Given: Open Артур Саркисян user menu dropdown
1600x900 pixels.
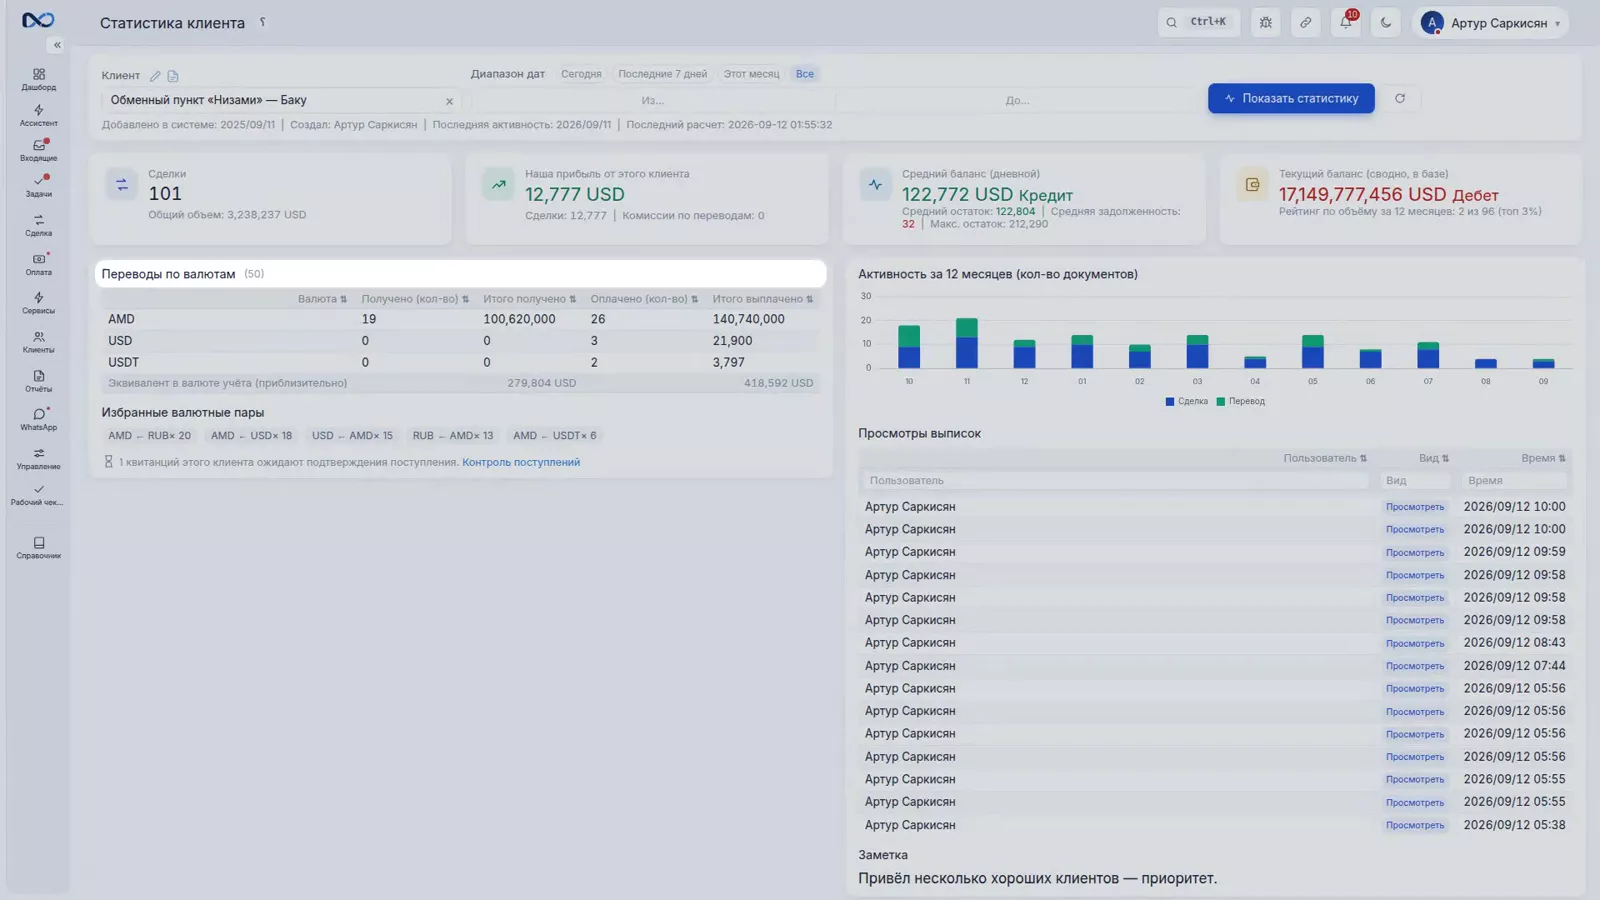Looking at the screenshot, I should pos(1490,22).
